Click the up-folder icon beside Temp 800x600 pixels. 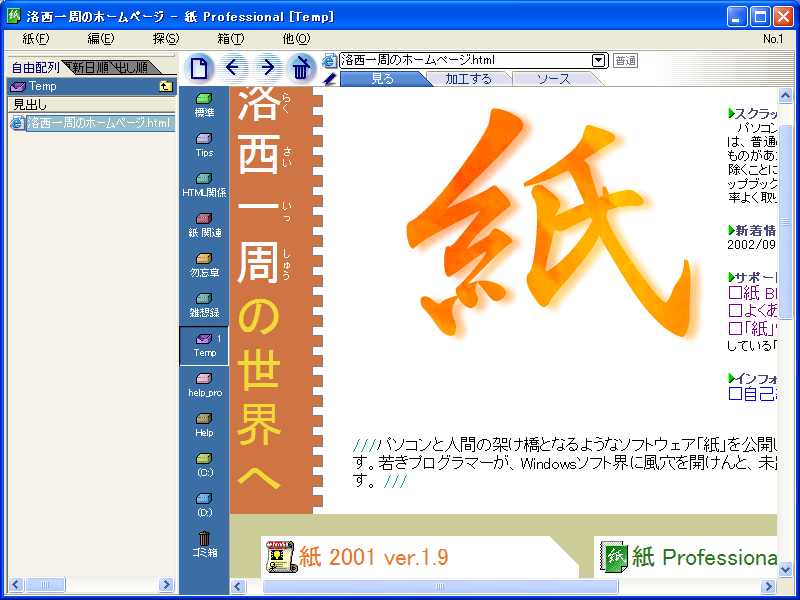[x=165, y=87]
